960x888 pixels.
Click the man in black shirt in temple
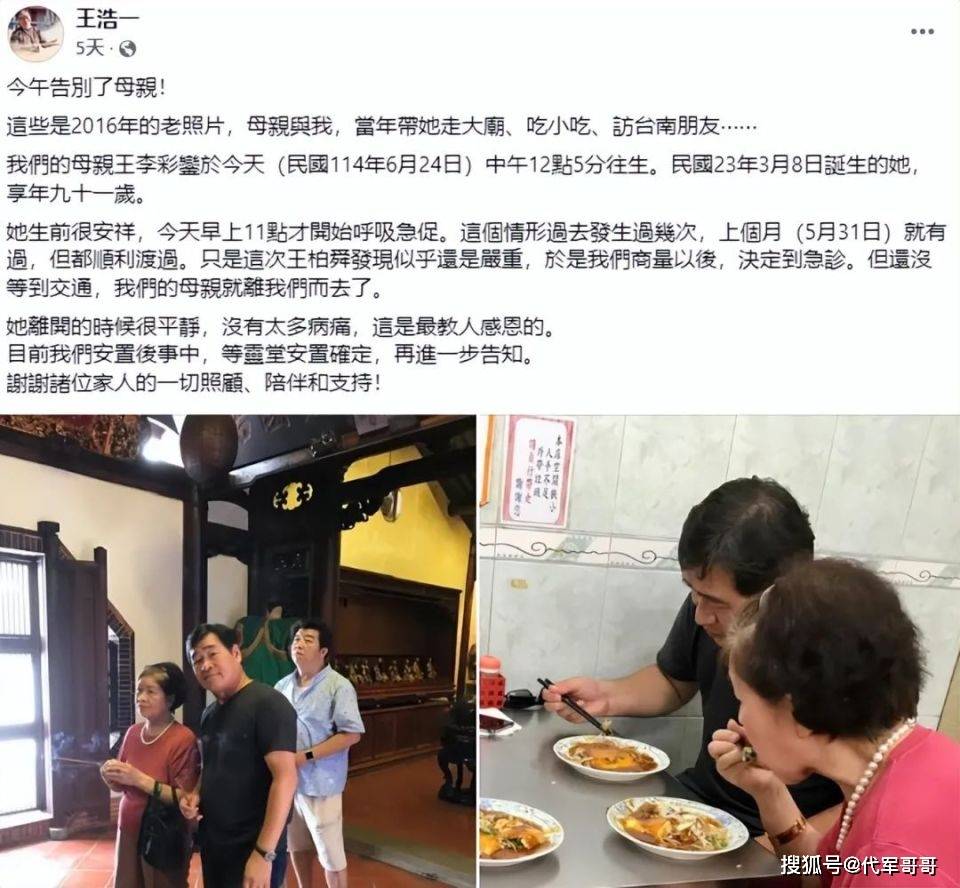(x=242, y=756)
